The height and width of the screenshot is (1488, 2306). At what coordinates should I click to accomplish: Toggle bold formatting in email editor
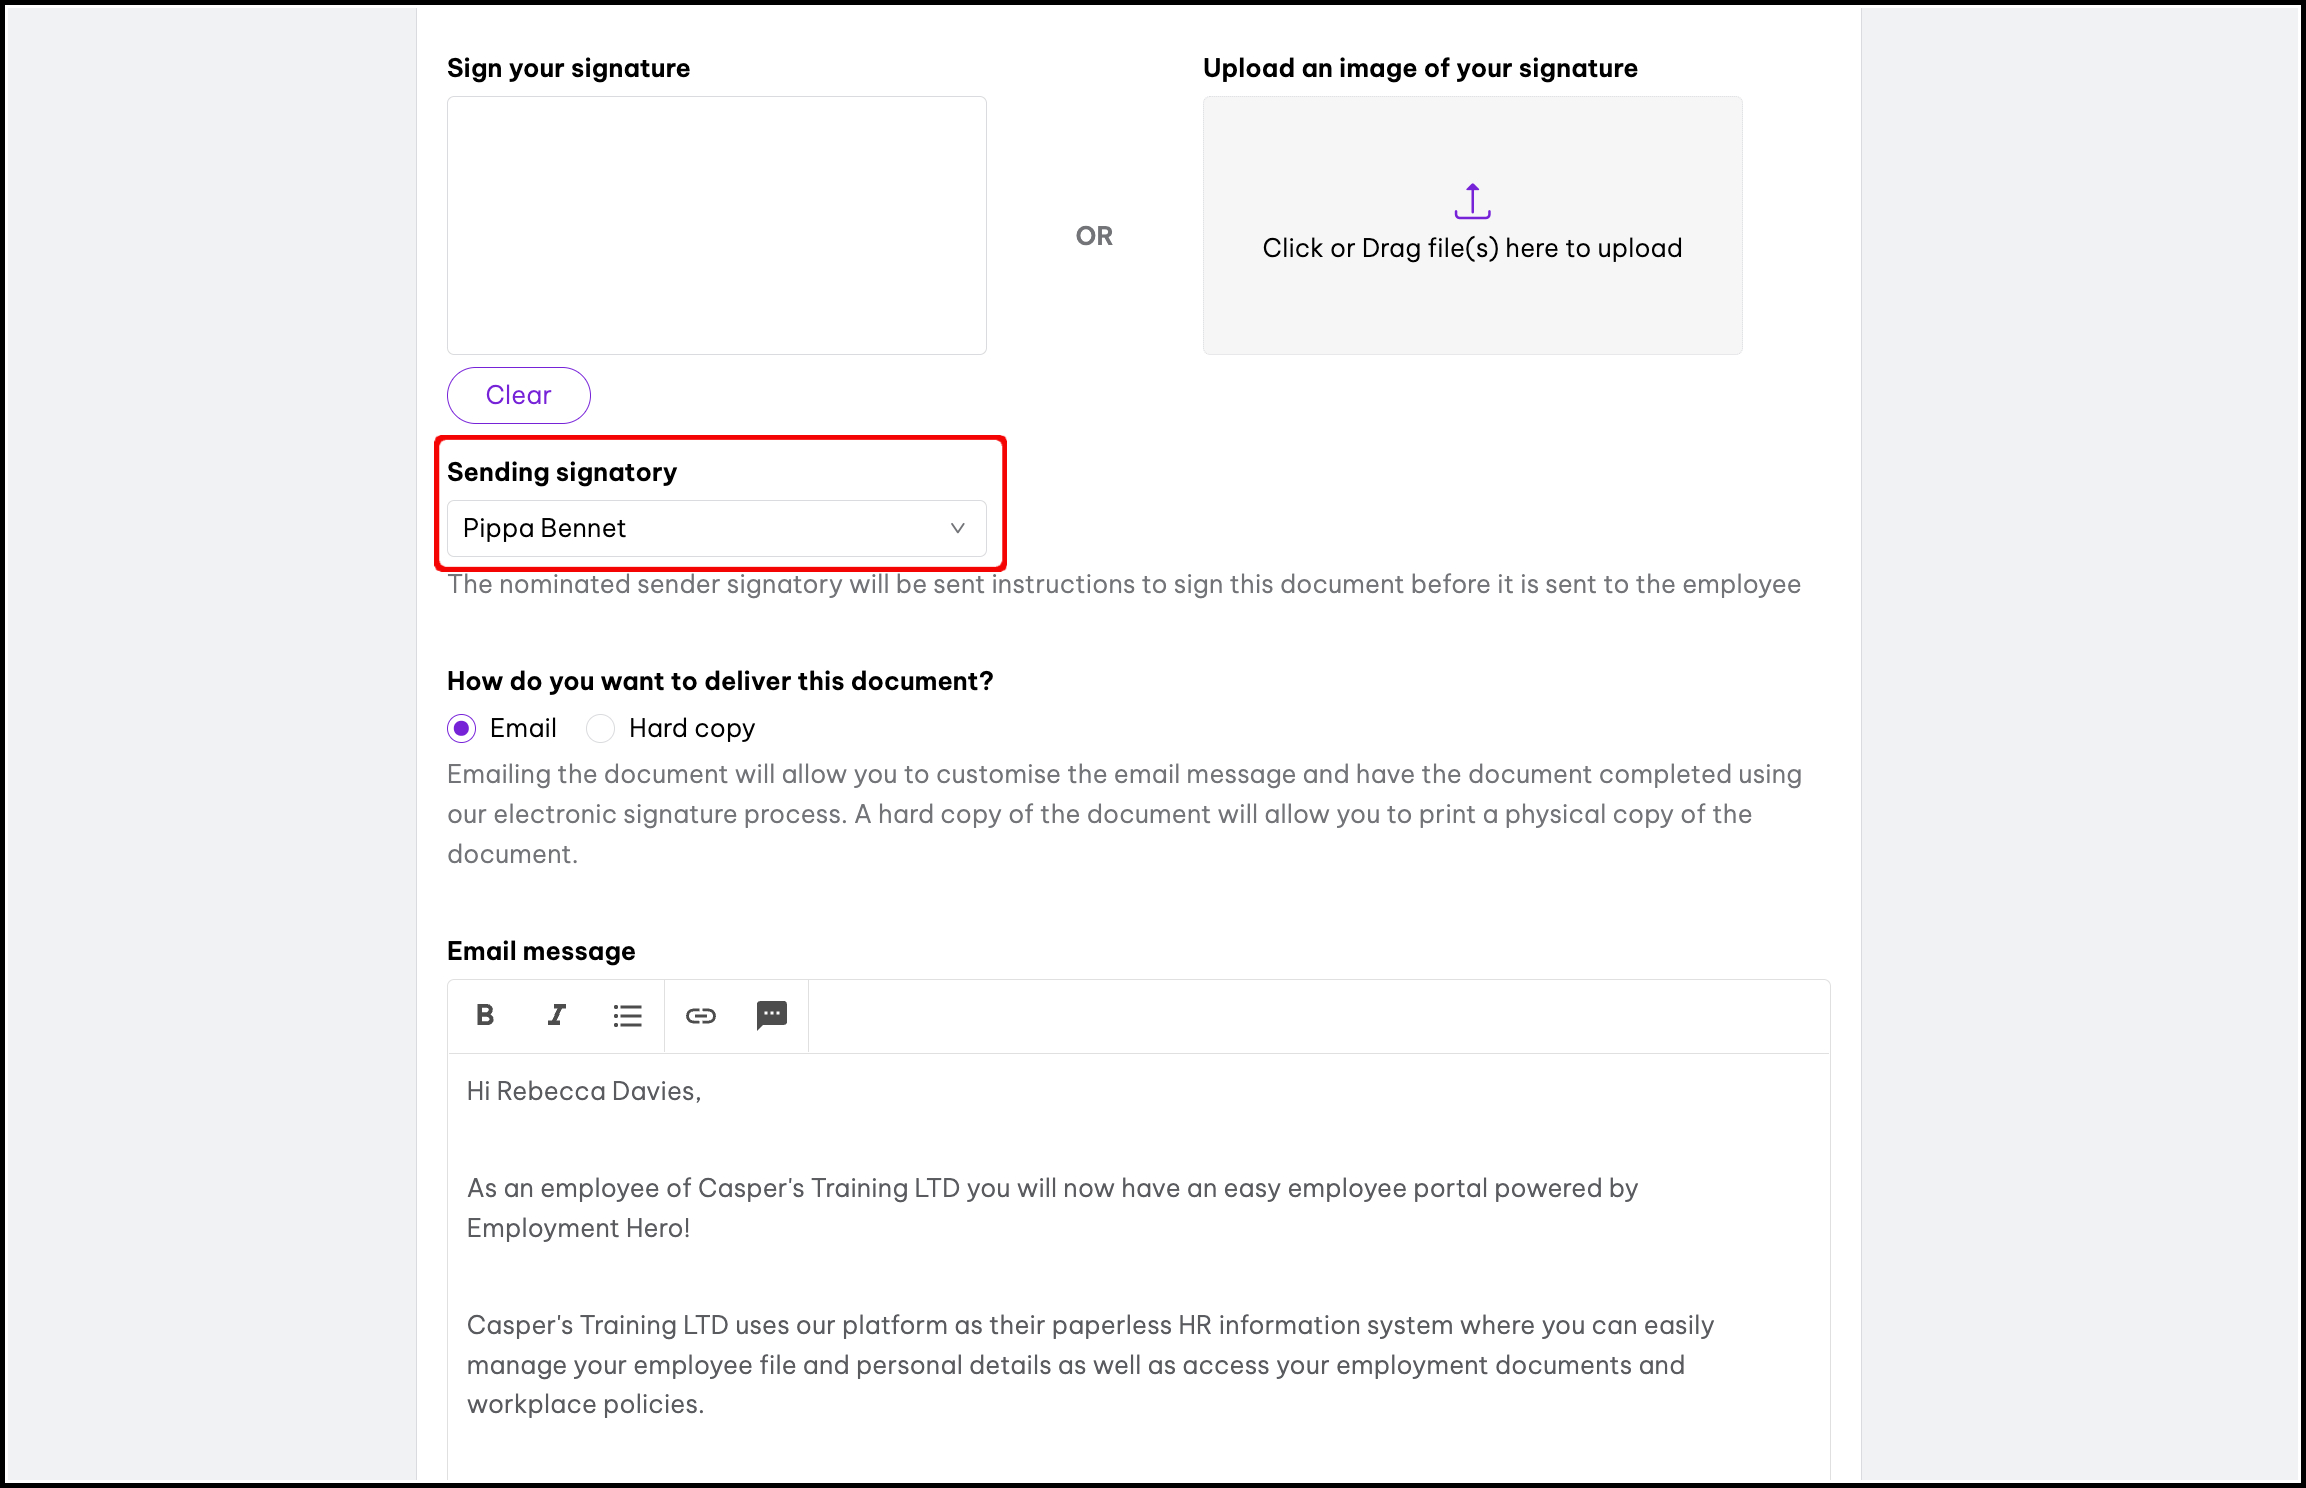[484, 1015]
